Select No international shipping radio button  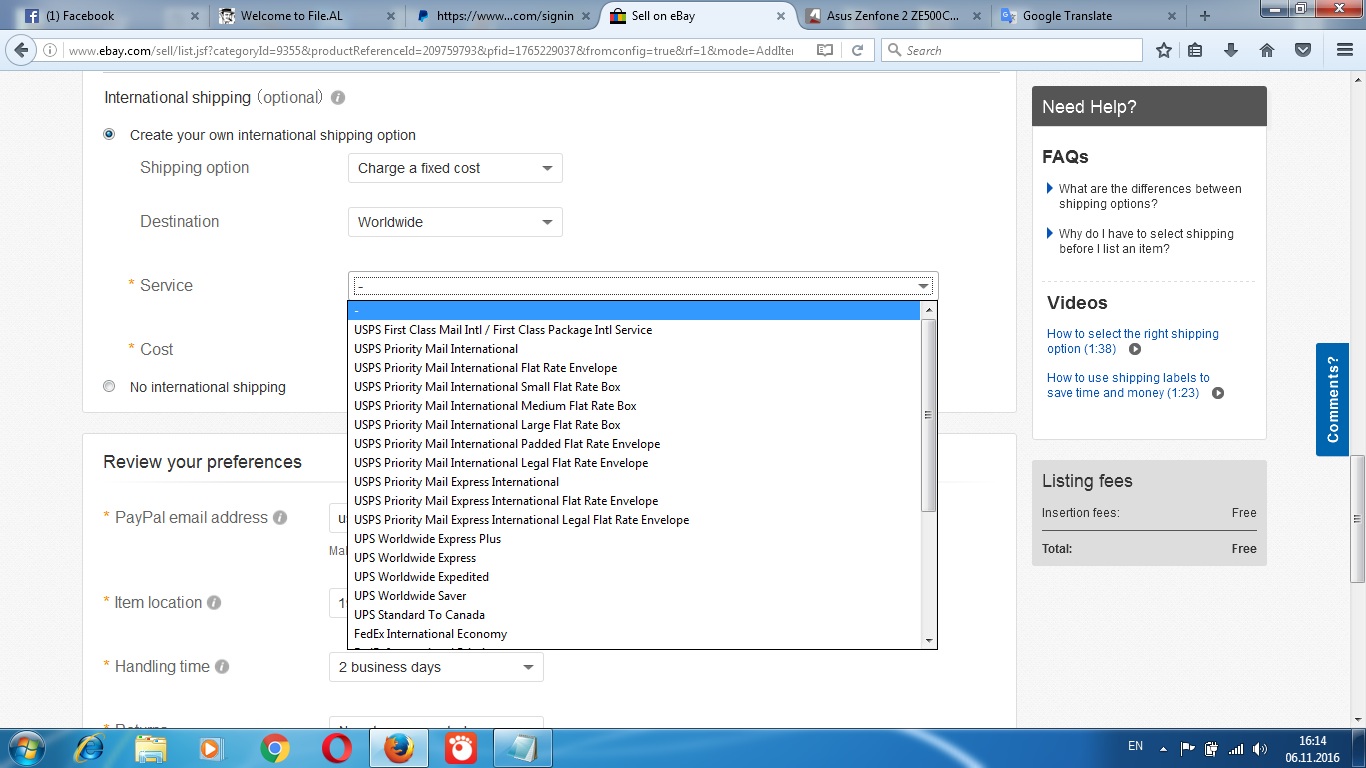(109, 387)
